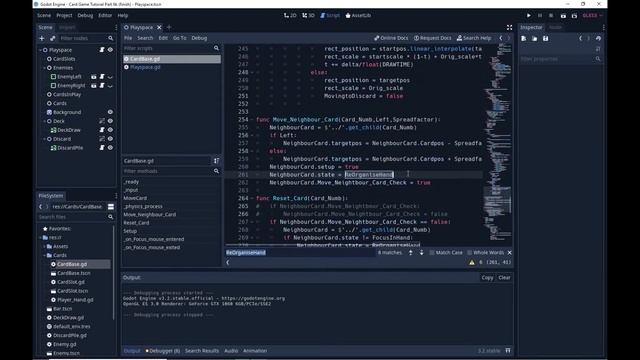Open Online Docs
The image size is (640, 360).
pyautogui.click(x=391, y=38)
